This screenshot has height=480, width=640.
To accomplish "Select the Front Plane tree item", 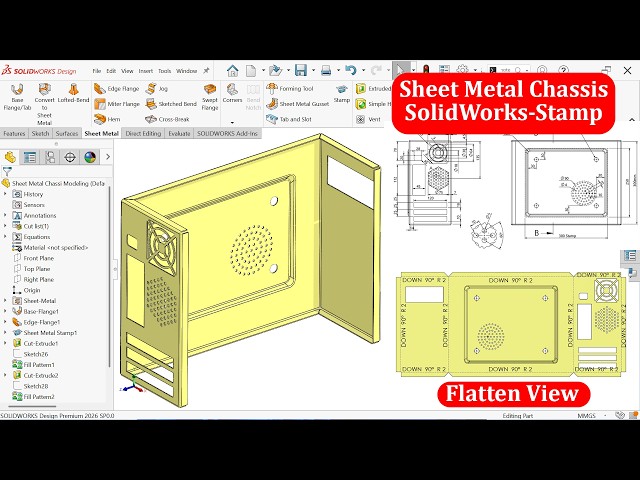I will coord(33,258).
